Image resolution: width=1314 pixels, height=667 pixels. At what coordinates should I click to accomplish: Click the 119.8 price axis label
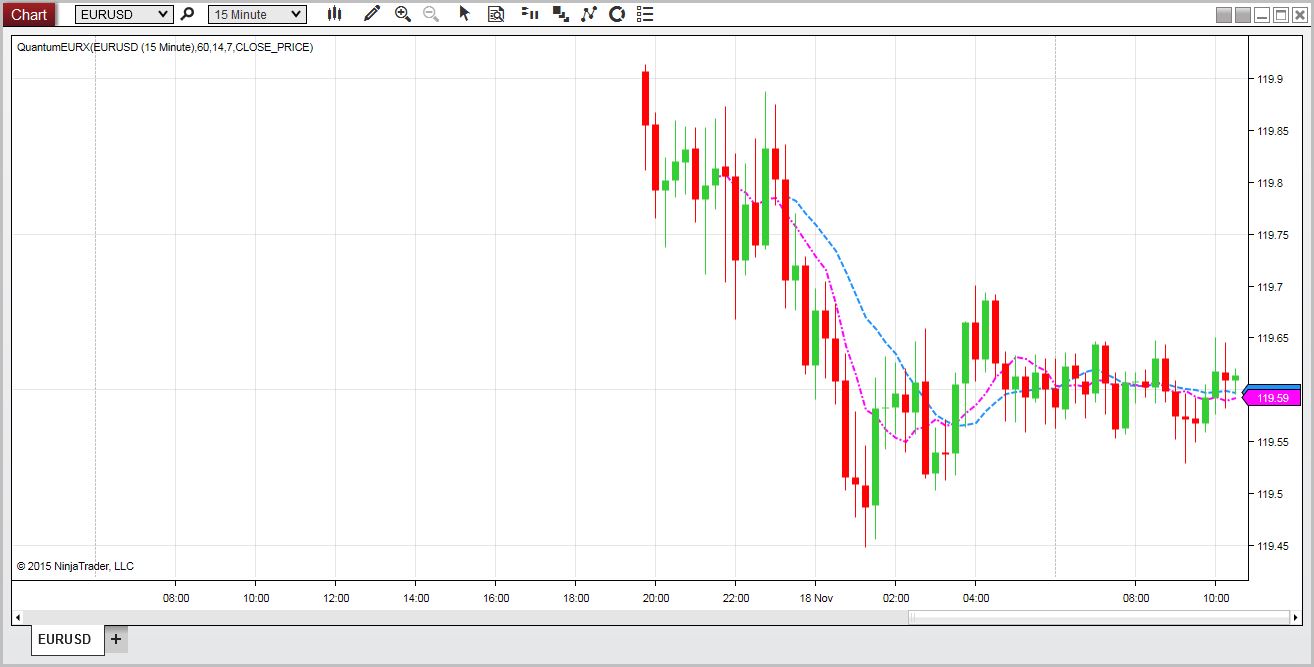[1268, 183]
